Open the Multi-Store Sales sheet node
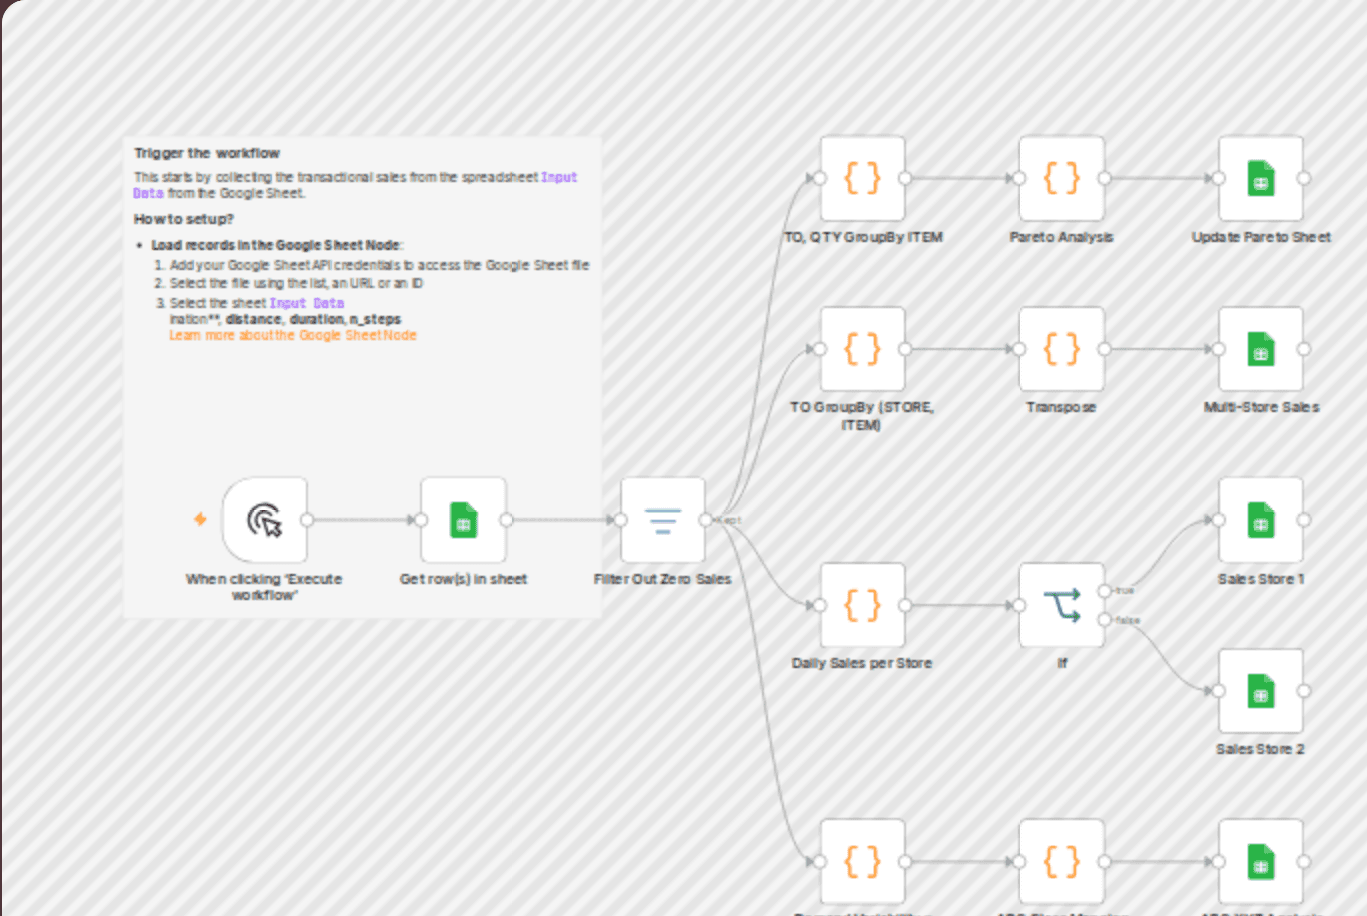1367x916 pixels. tap(1261, 349)
